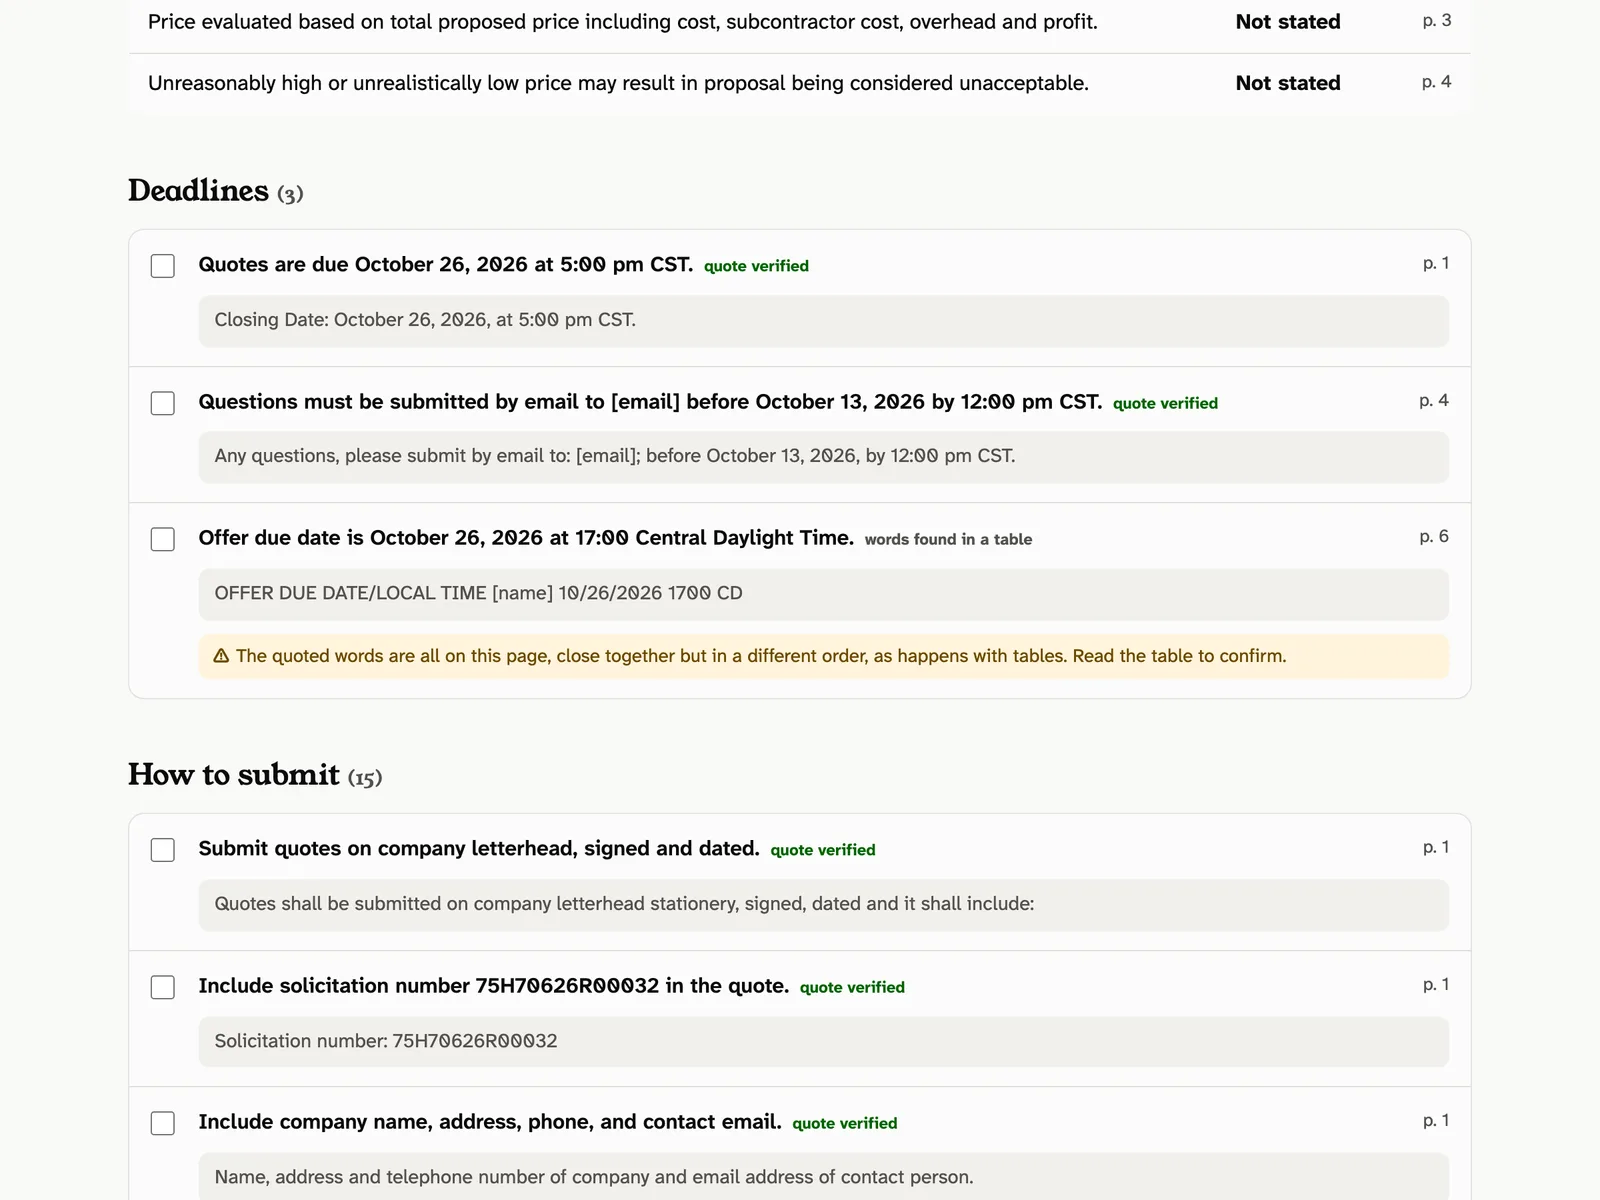Check 'Submit quotes on company letterhead' item
This screenshot has height=1200, width=1600.
(x=162, y=850)
